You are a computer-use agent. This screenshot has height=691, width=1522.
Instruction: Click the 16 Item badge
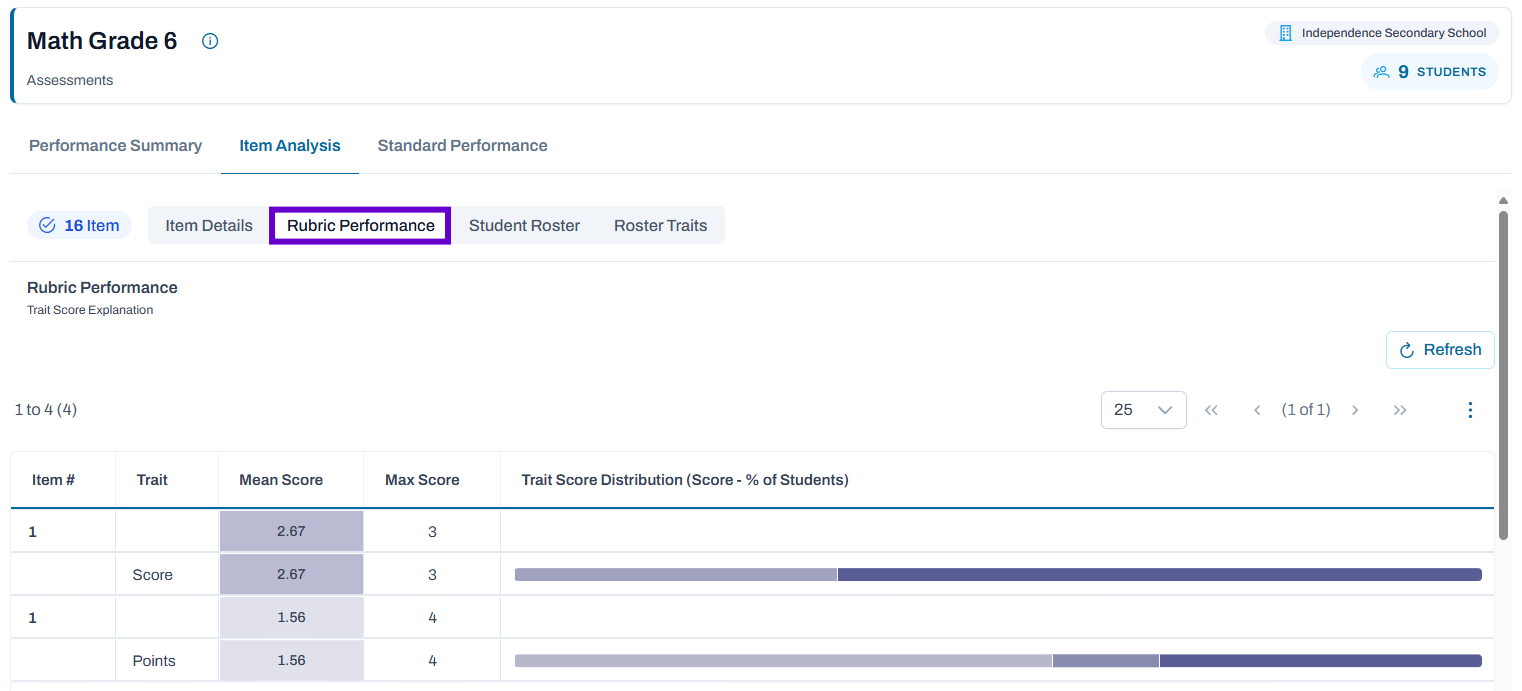[79, 225]
